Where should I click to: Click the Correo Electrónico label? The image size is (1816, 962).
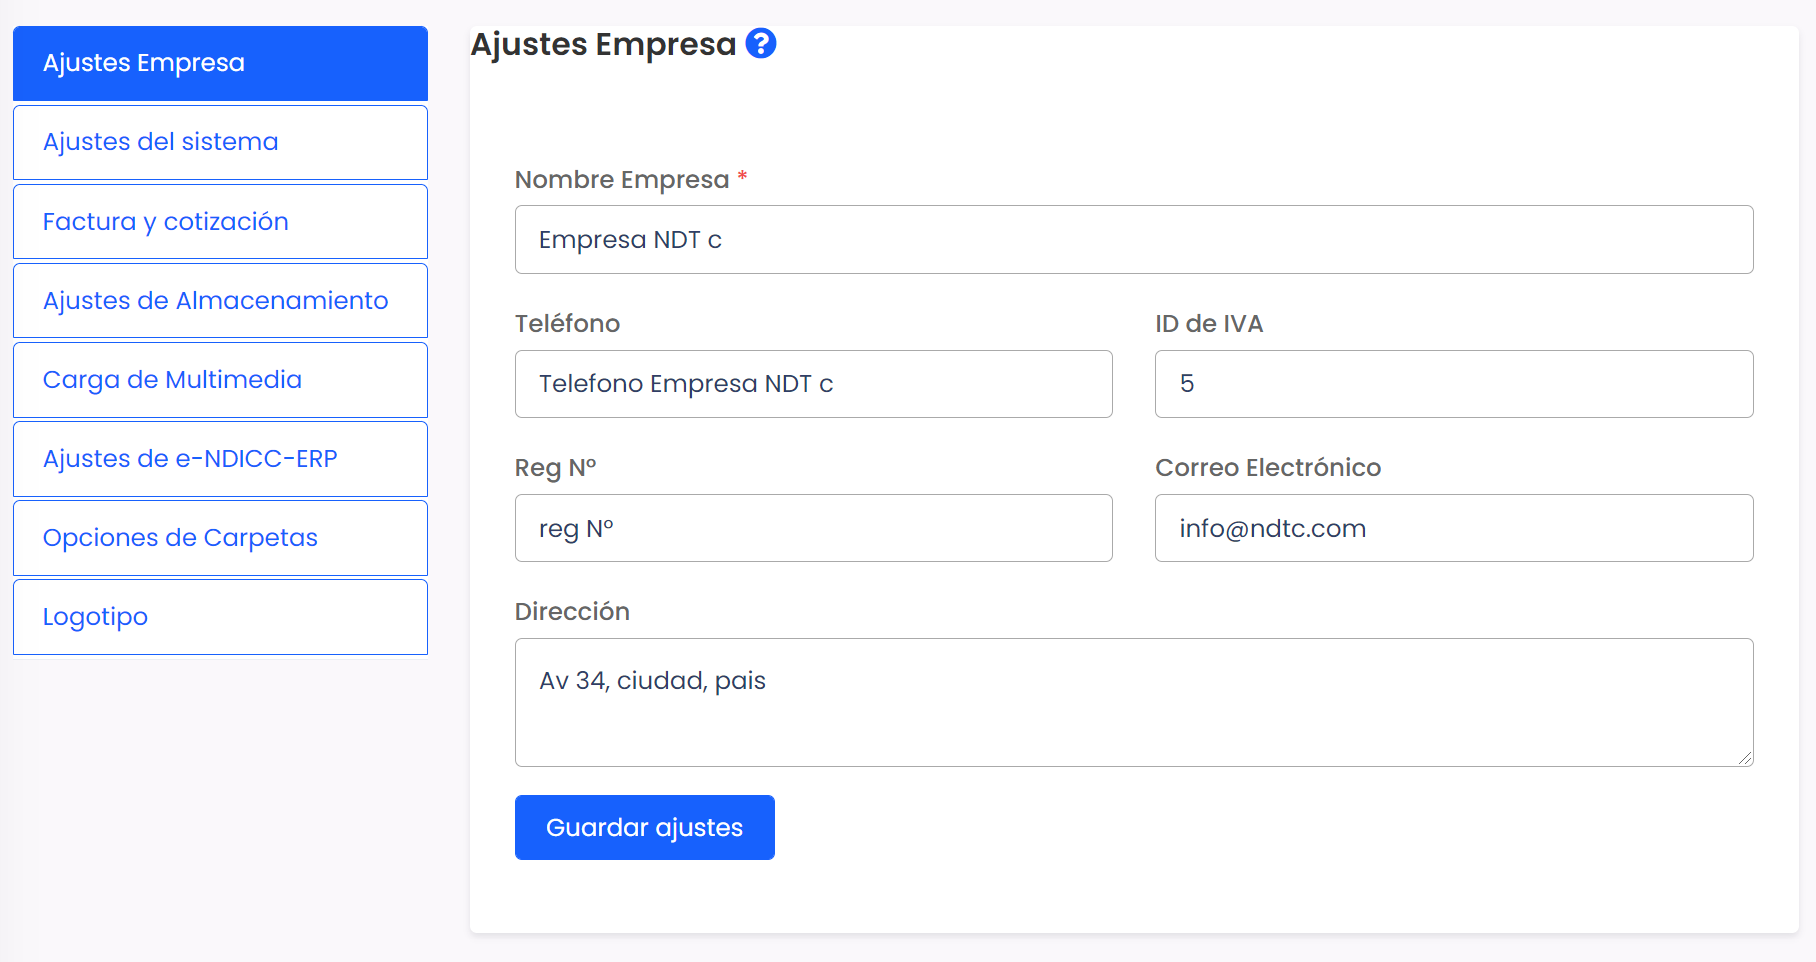(1267, 468)
